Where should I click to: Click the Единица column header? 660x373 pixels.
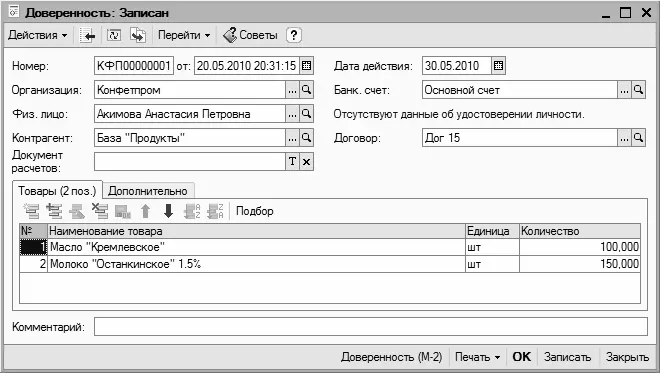tap(492, 231)
